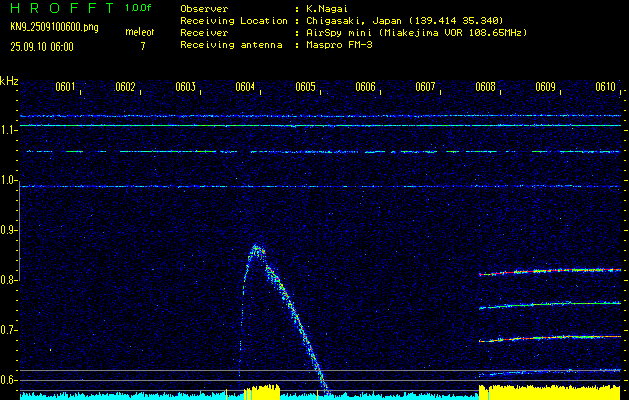Click the Receiver label

pyautogui.click(x=204, y=33)
